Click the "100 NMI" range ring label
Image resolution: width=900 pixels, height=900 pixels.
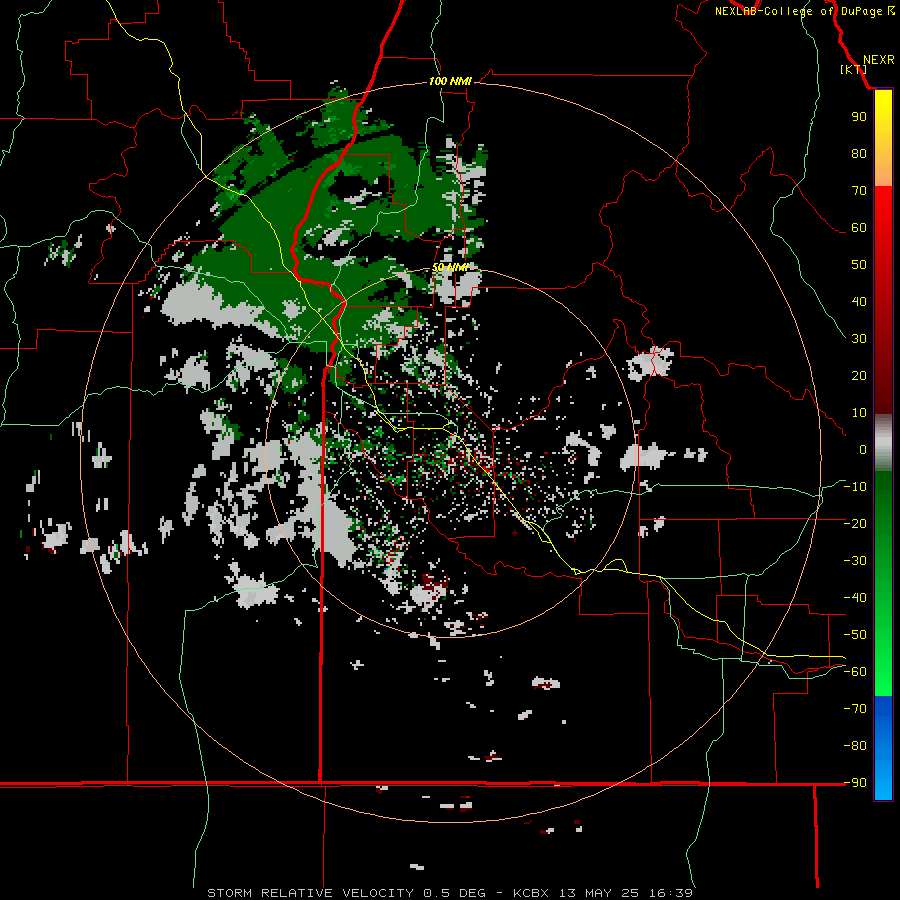[450, 81]
